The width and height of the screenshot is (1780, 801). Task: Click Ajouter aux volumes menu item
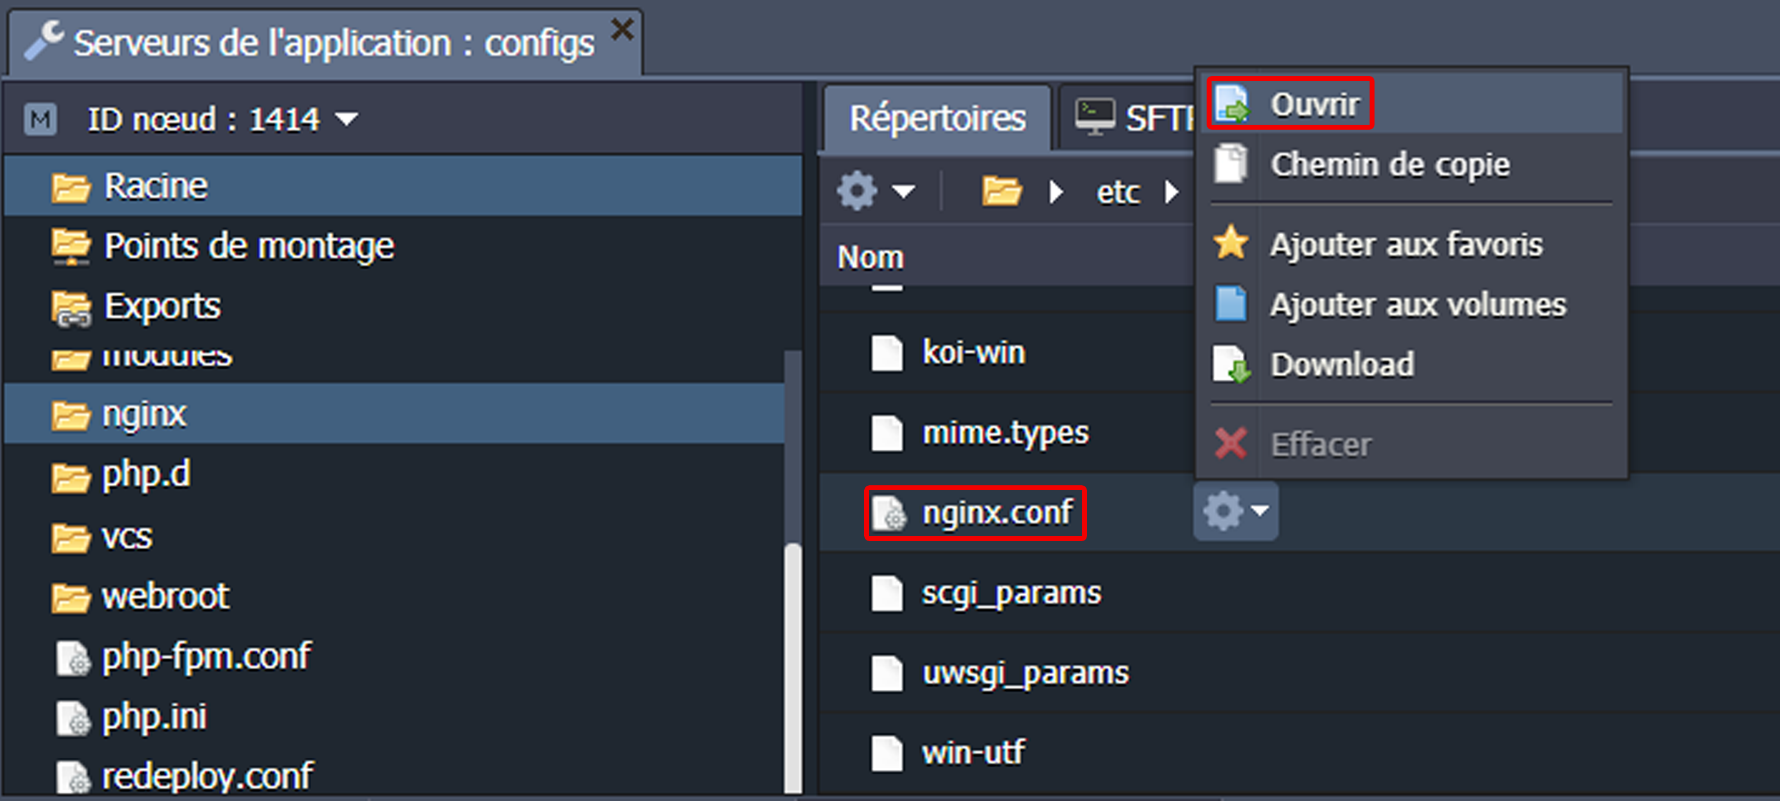coord(1417,304)
